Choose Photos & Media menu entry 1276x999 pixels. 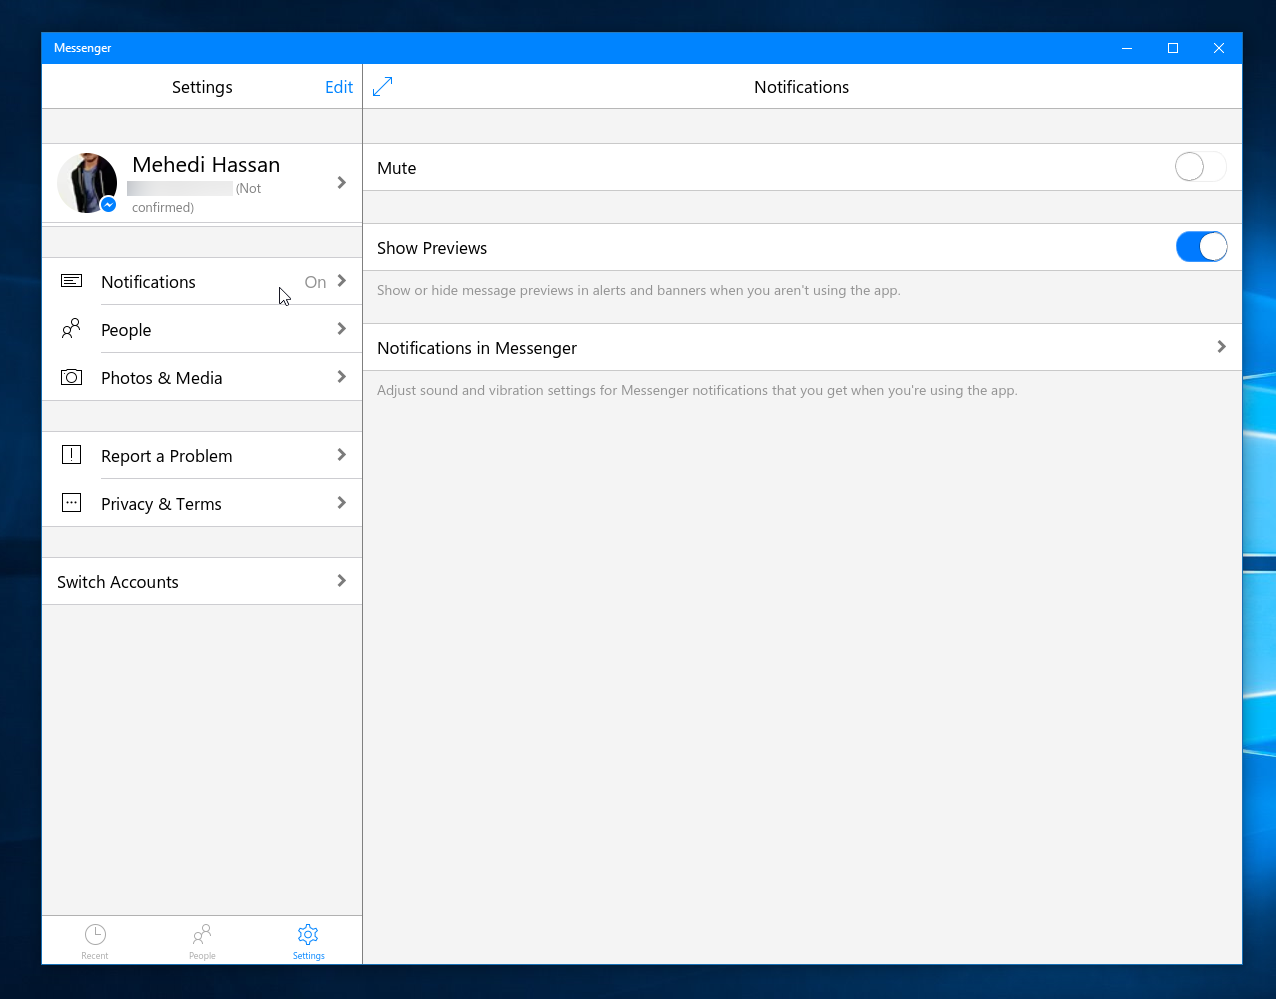coord(202,377)
